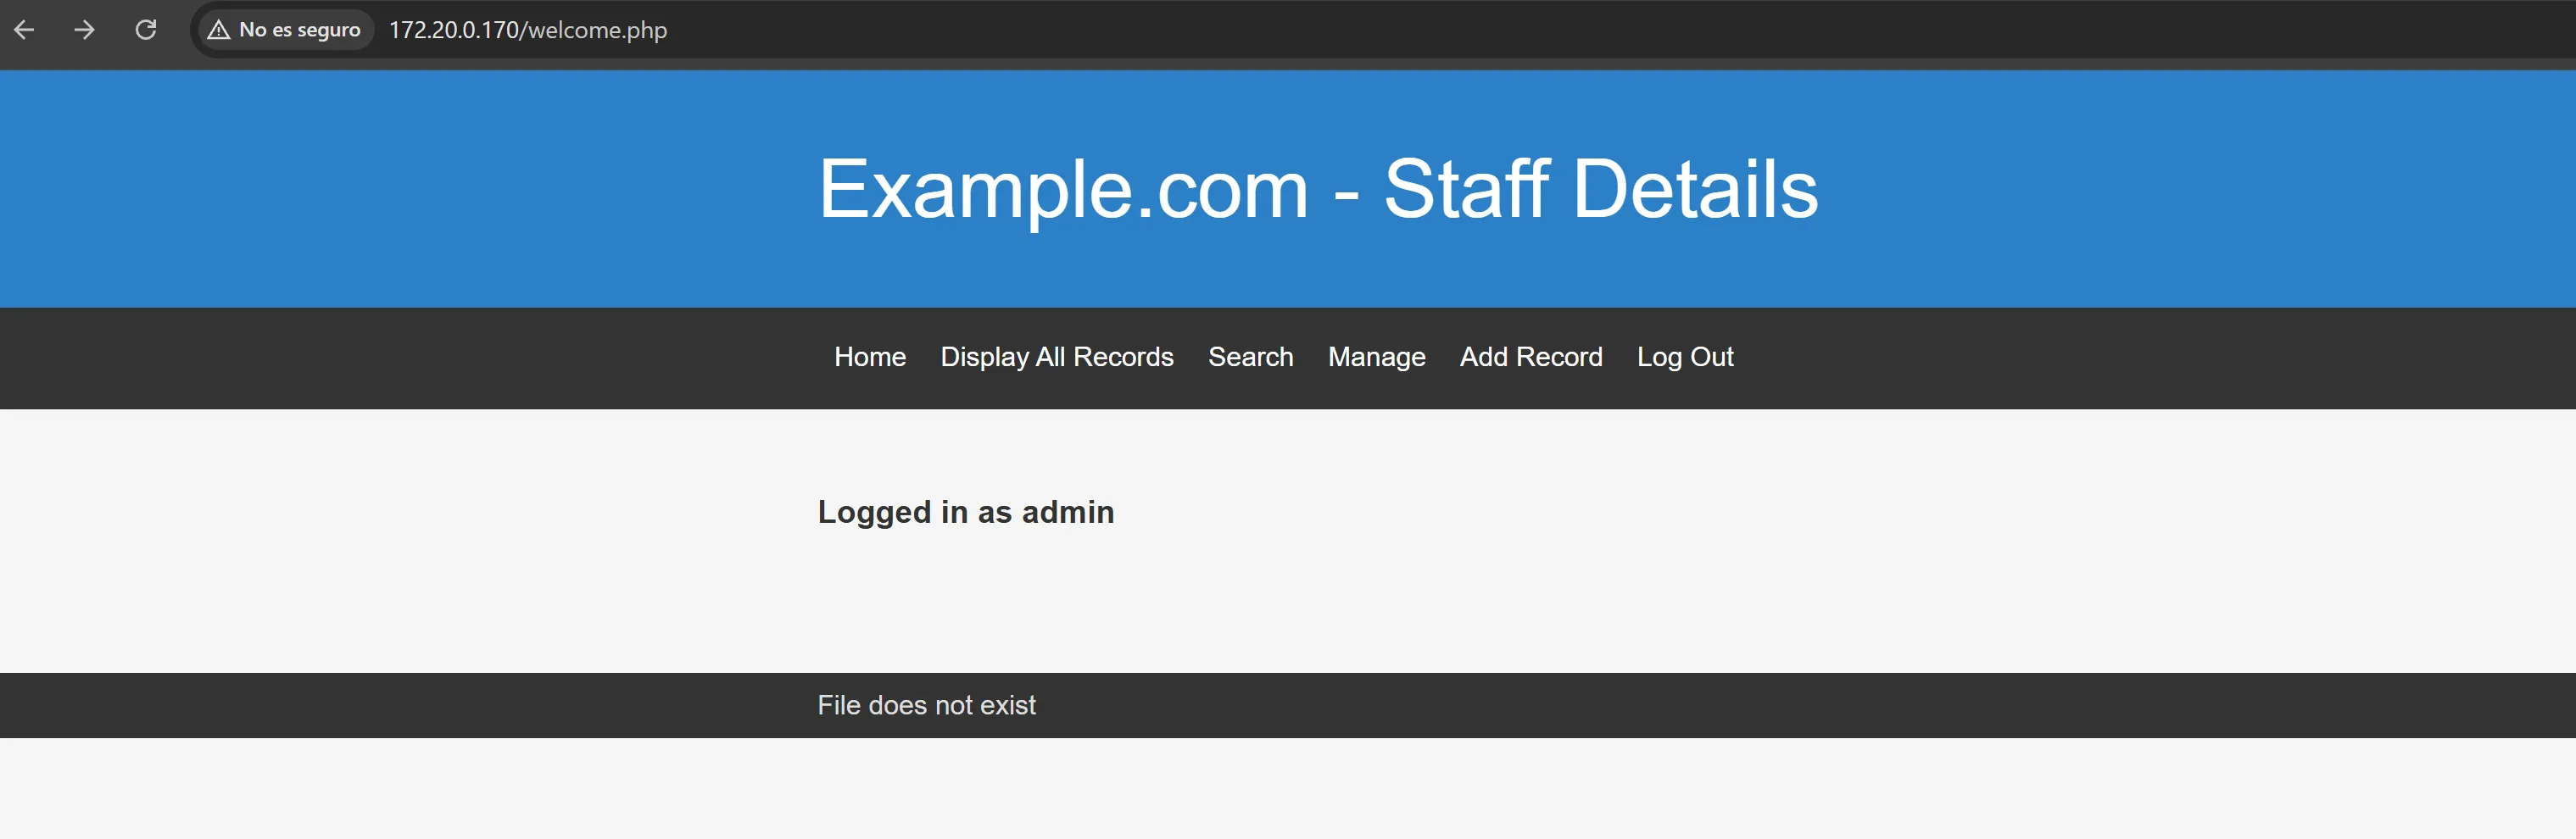Open Display All Records page
Image resolution: width=2576 pixels, height=839 pixels.
1056,357
